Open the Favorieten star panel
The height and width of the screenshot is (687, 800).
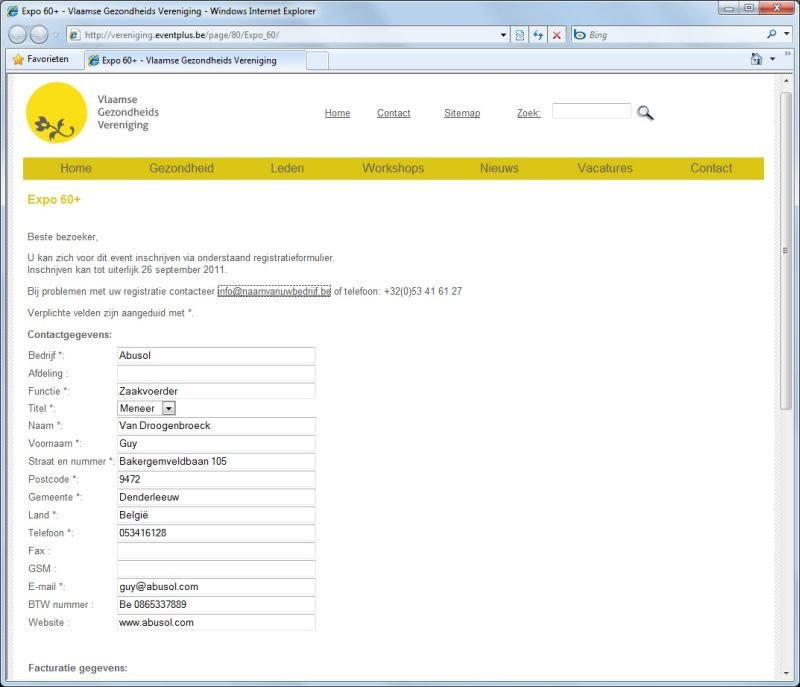pyautogui.click(x=41, y=59)
